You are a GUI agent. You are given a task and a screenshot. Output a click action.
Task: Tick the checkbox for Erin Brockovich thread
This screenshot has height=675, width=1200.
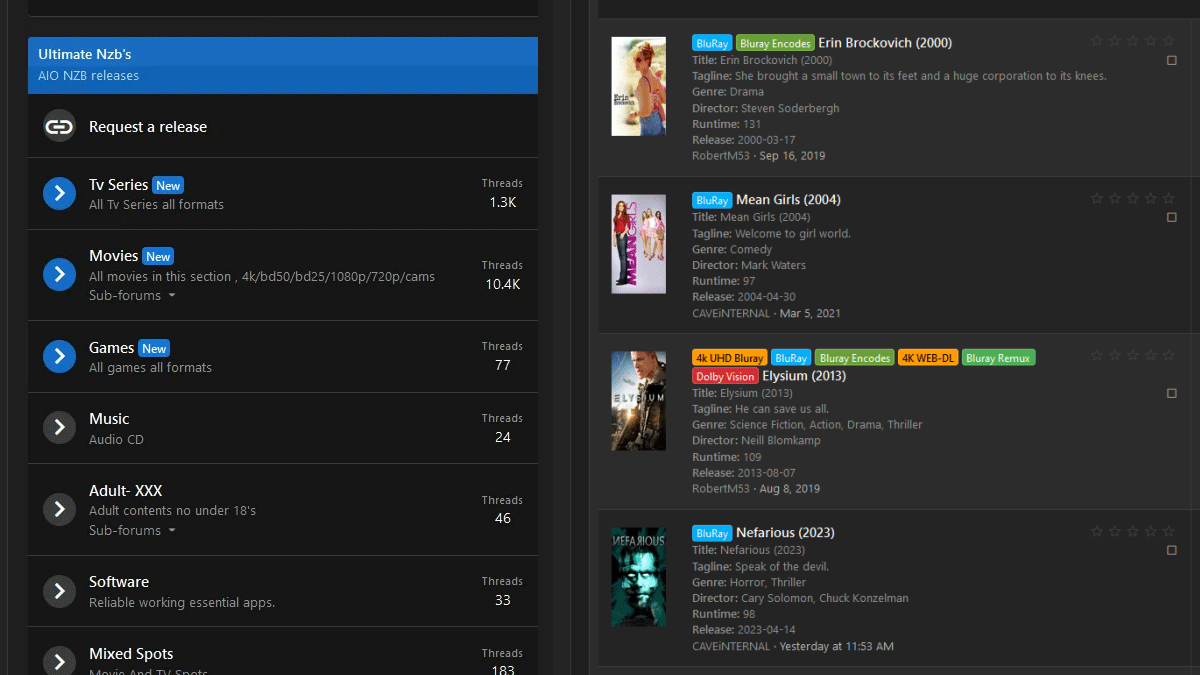pyautogui.click(x=1172, y=61)
